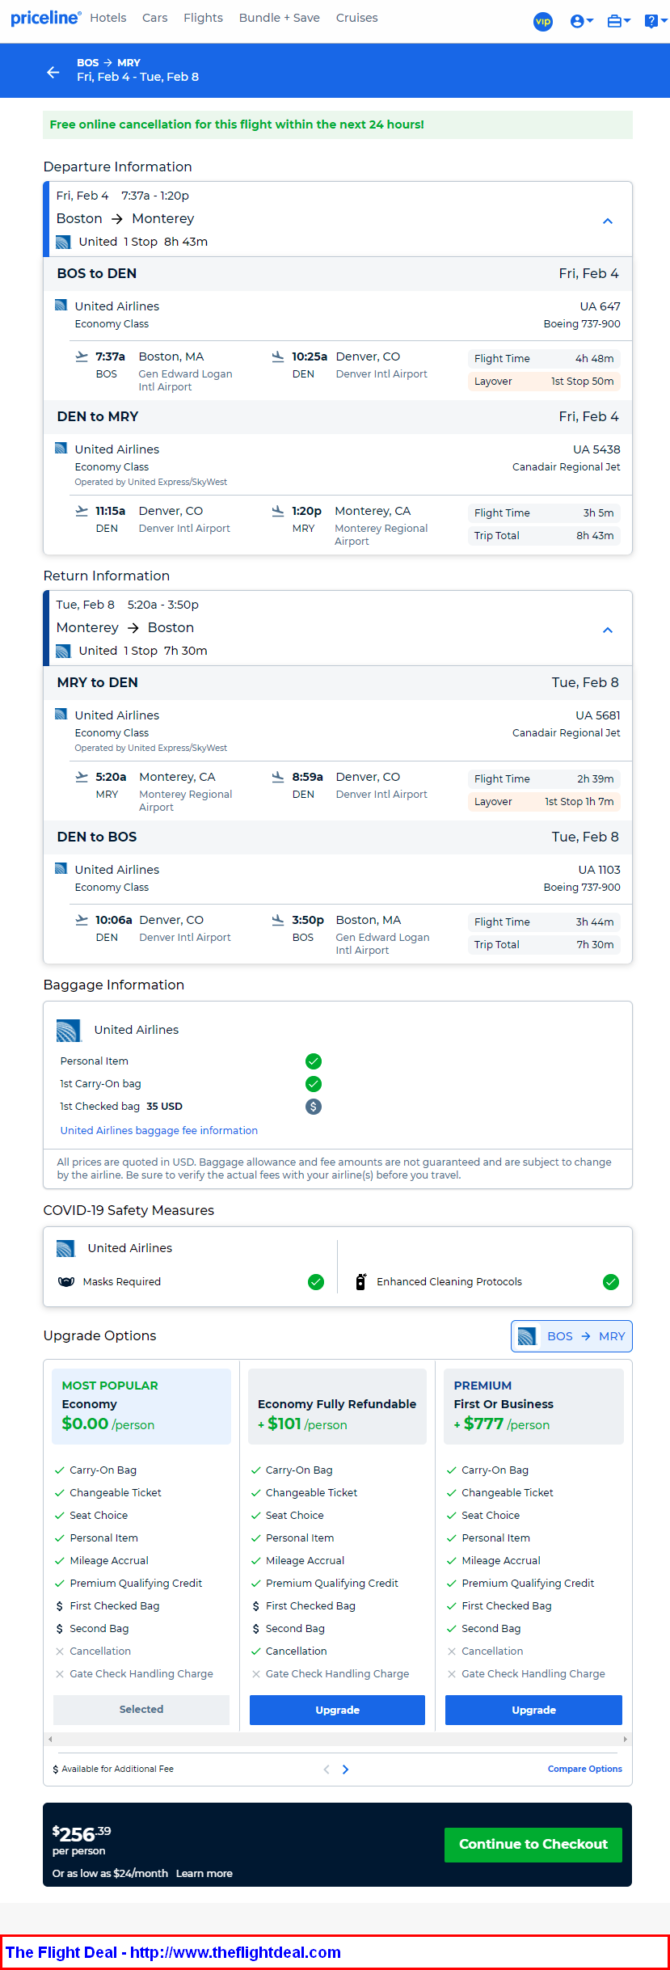Image resolution: width=670 pixels, height=1970 pixels.
Task: Click landing icon next to 3:50p
Action: pyautogui.click(x=277, y=919)
